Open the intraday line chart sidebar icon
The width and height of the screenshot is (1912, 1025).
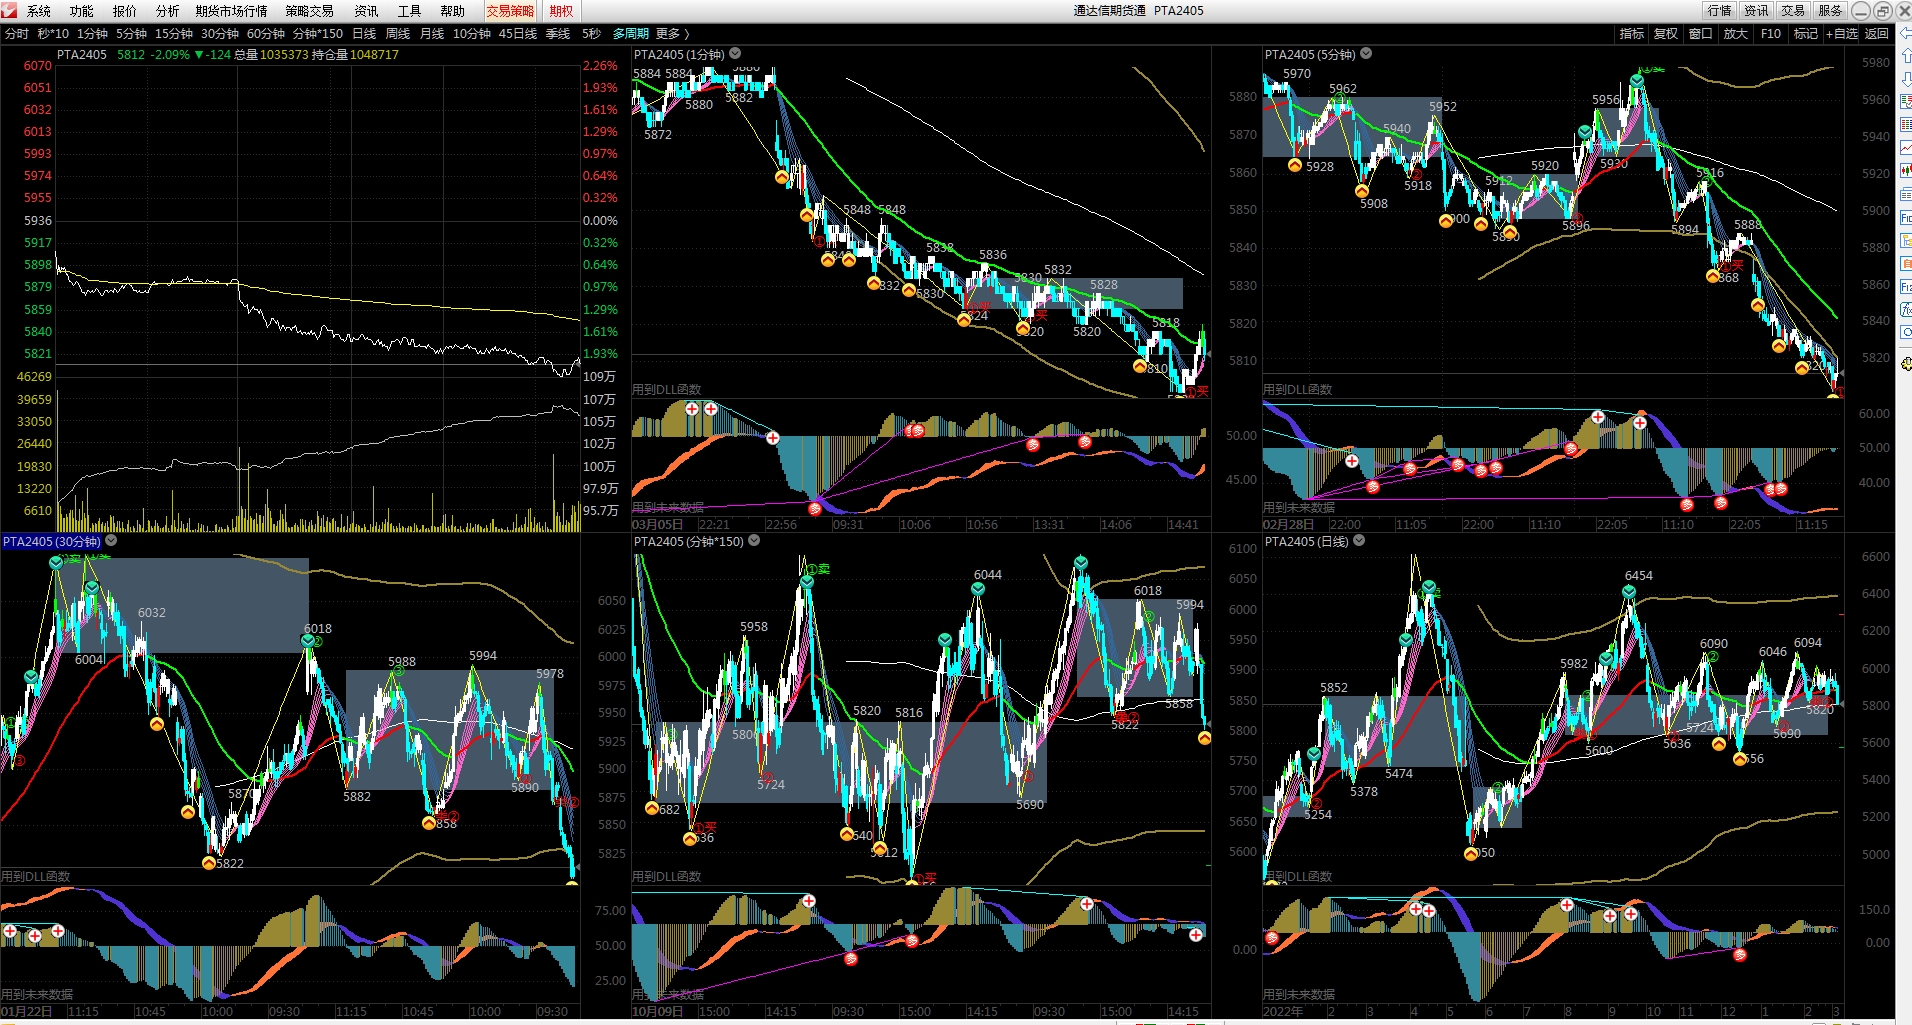click(1905, 148)
